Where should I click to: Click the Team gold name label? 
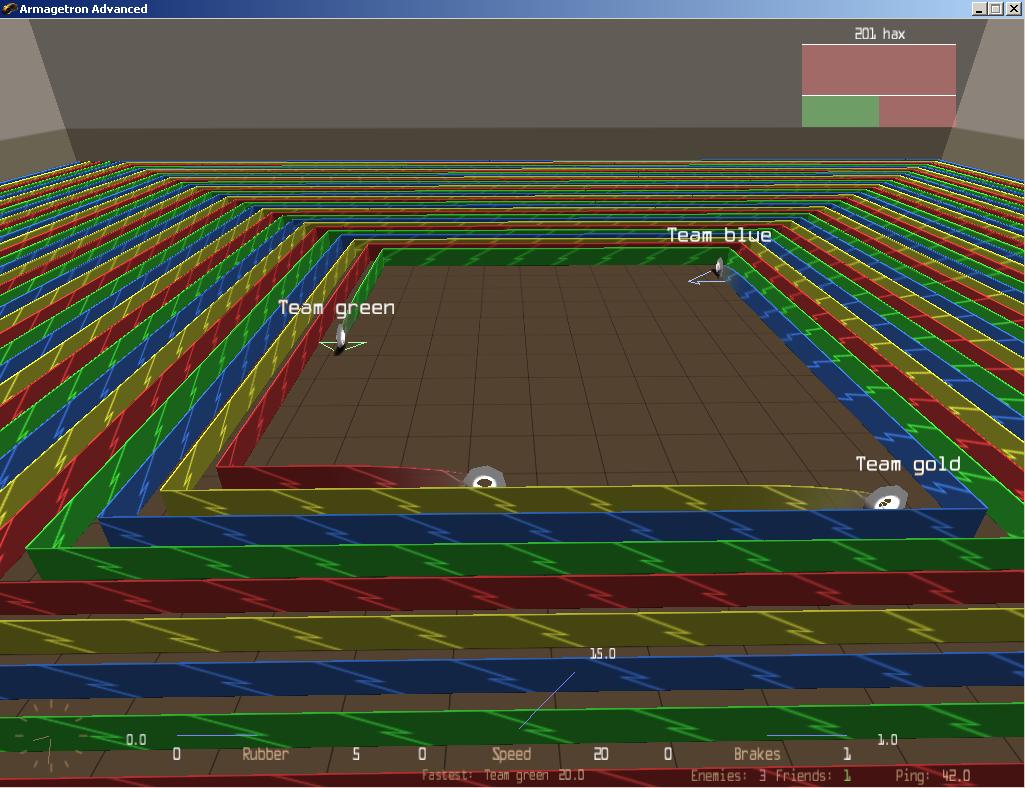(x=907, y=464)
